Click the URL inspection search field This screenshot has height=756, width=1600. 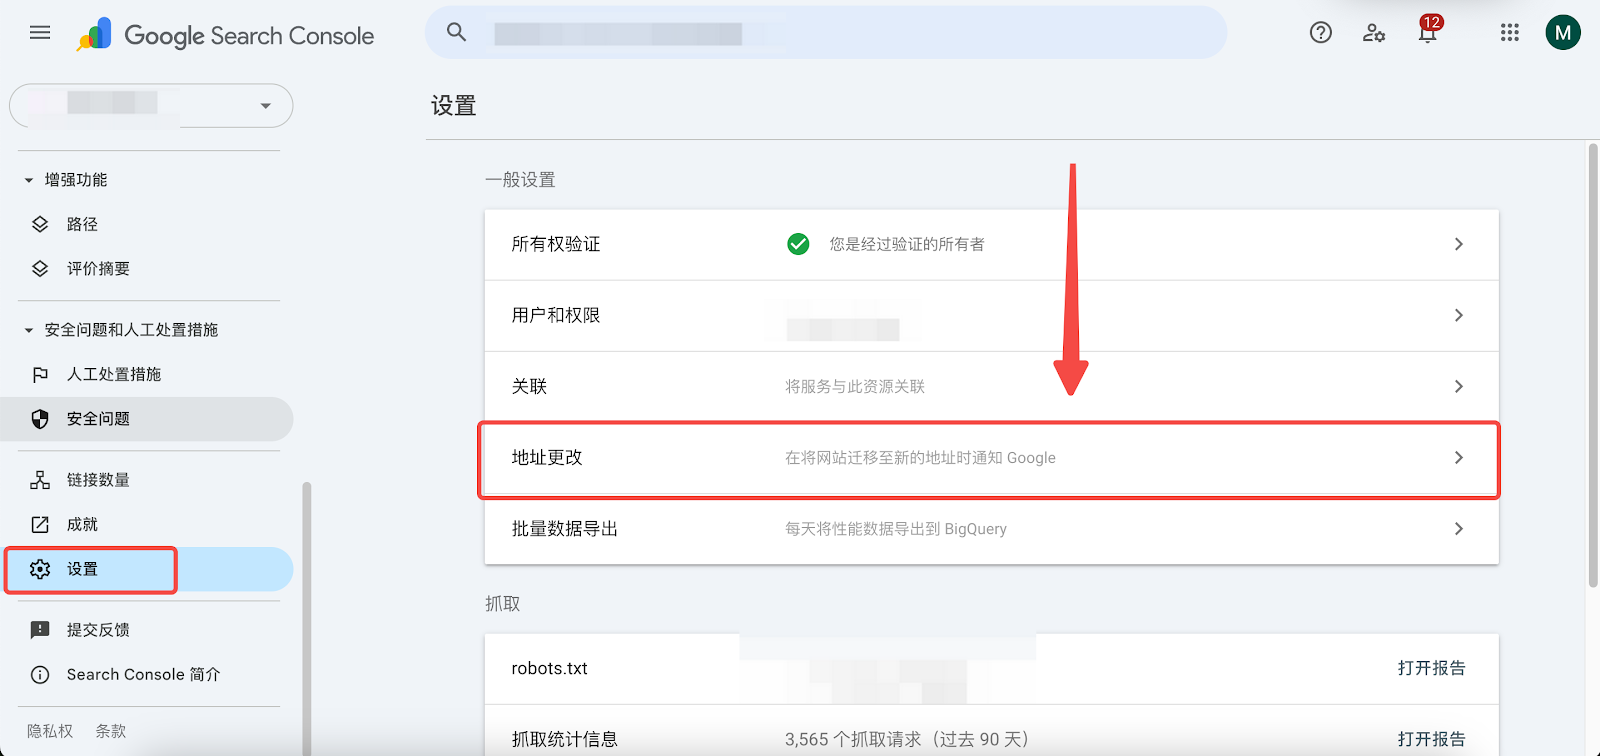pyautogui.click(x=826, y=33)
